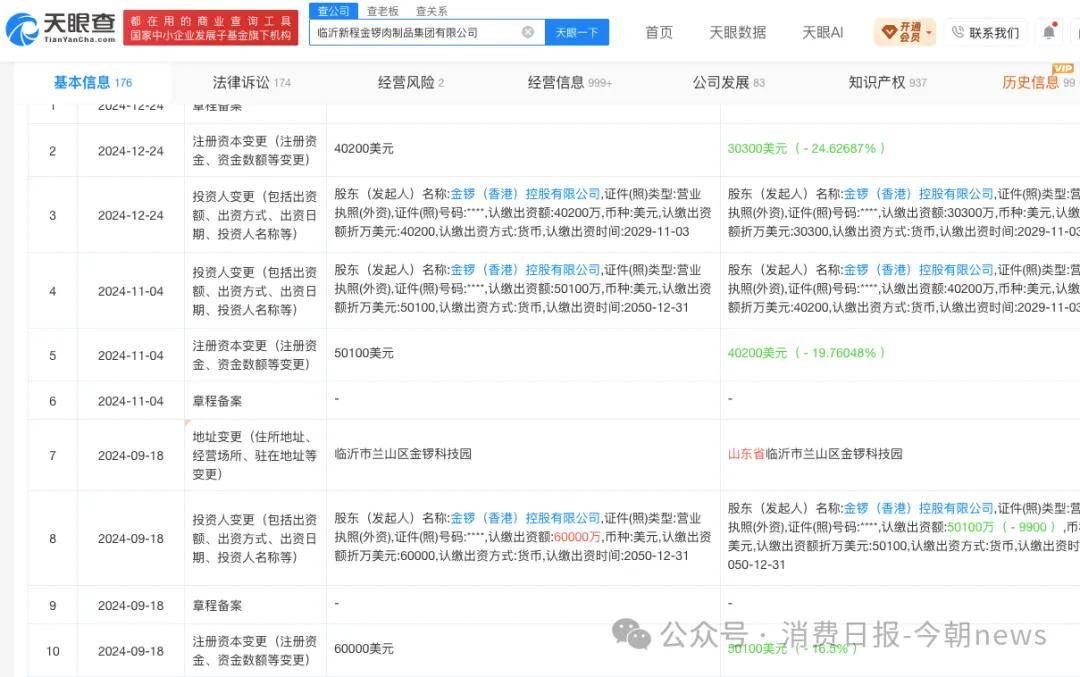Select the 查公司 search tab
The image size is (1080, 677).
click(333, 11)
